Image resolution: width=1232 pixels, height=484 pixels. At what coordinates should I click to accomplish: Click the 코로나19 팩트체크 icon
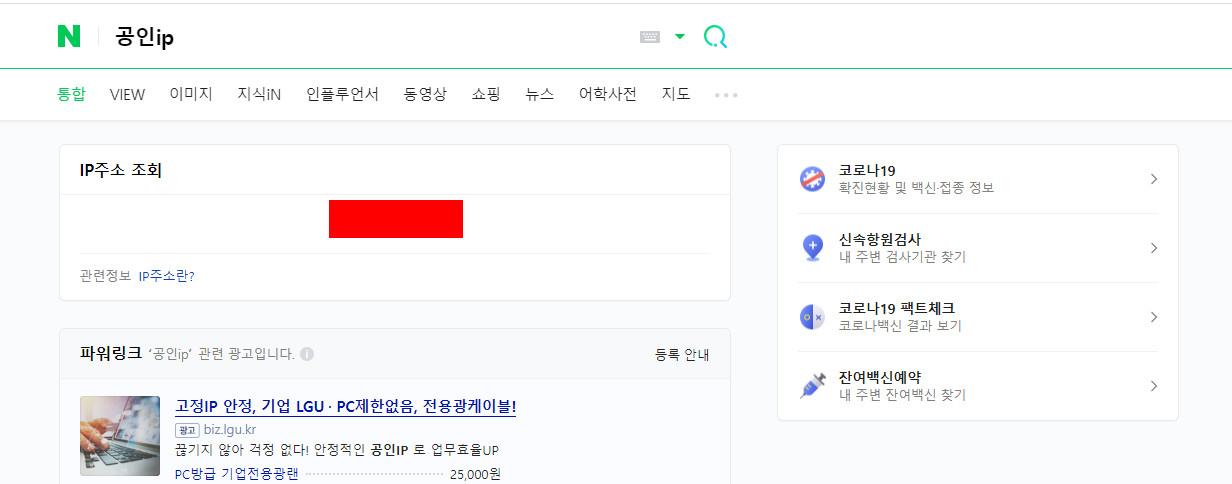tap(812, 317)
